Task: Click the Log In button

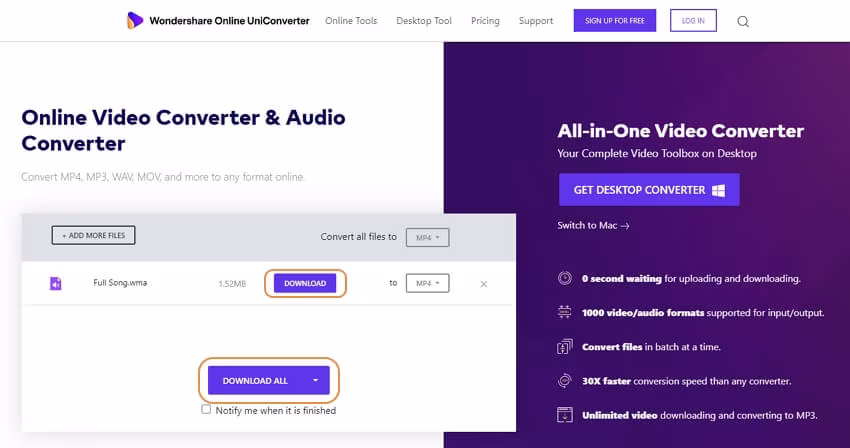Action: (x=693, y=21)
